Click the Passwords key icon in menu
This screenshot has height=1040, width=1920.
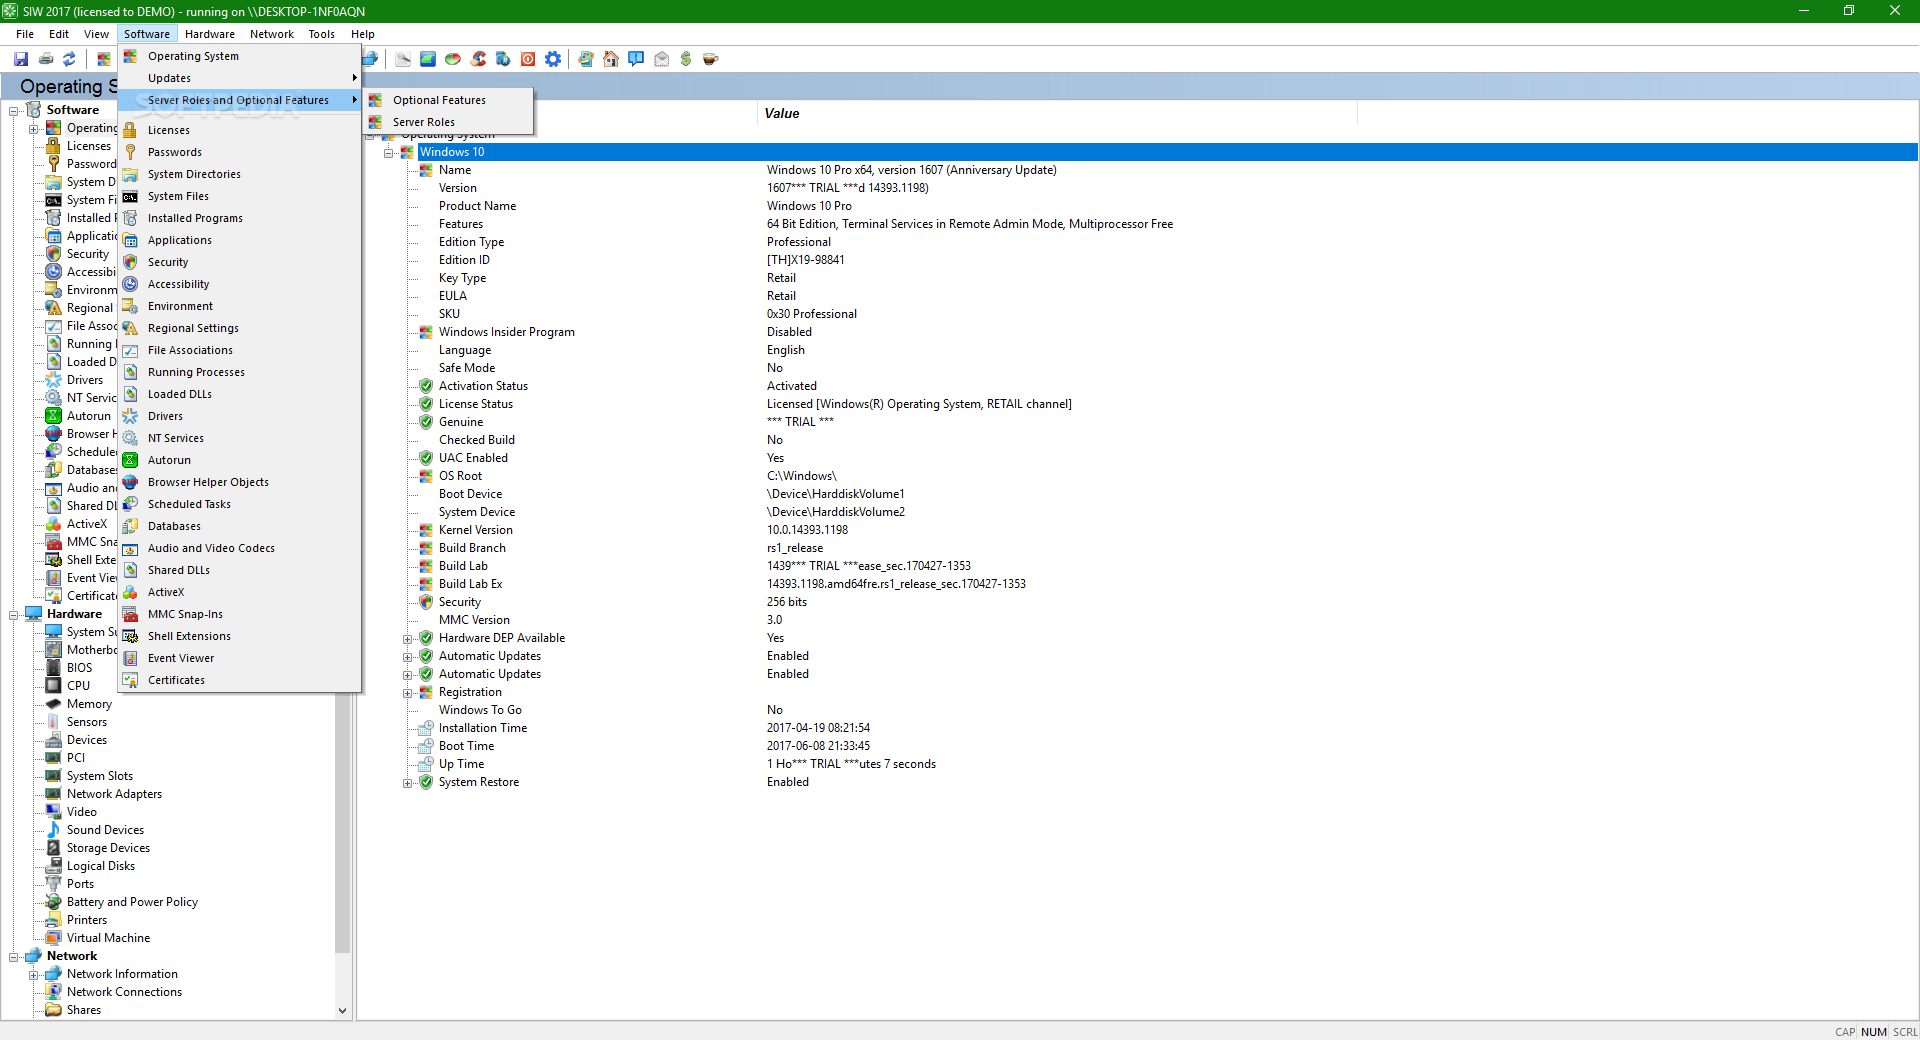pos(130,152)
